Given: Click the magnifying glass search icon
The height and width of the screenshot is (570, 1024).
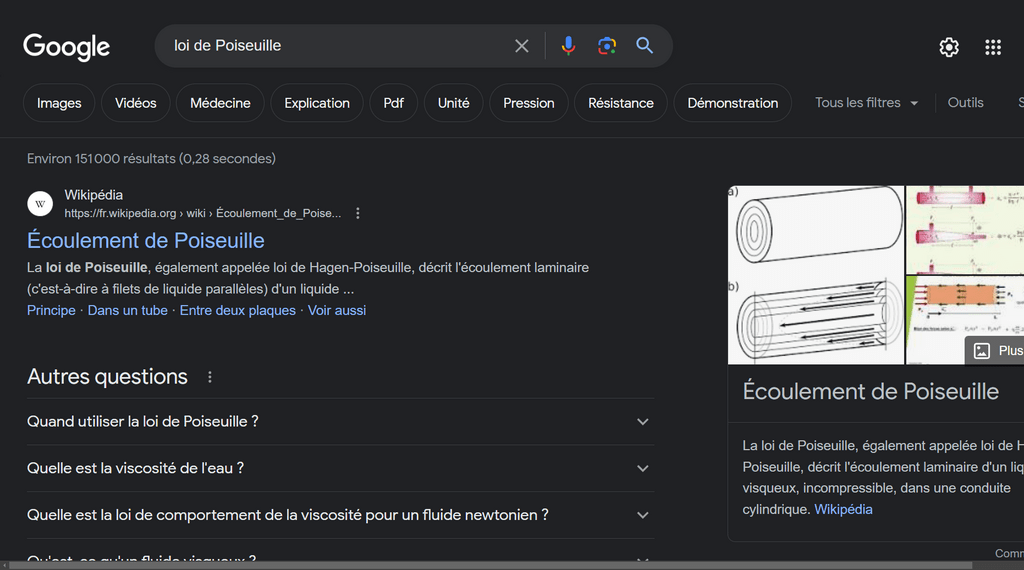Looking at the screenshot, I should (645, 46).
